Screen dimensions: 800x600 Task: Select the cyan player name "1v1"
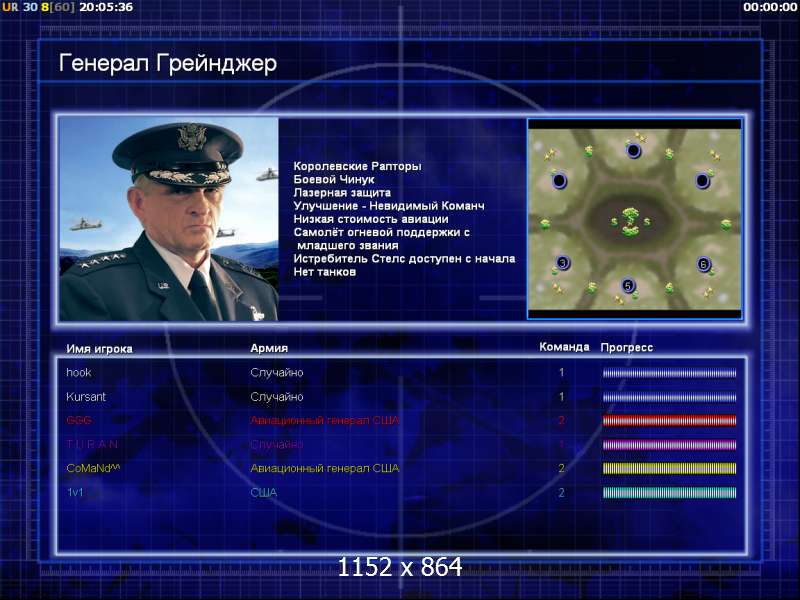(75, 492)
